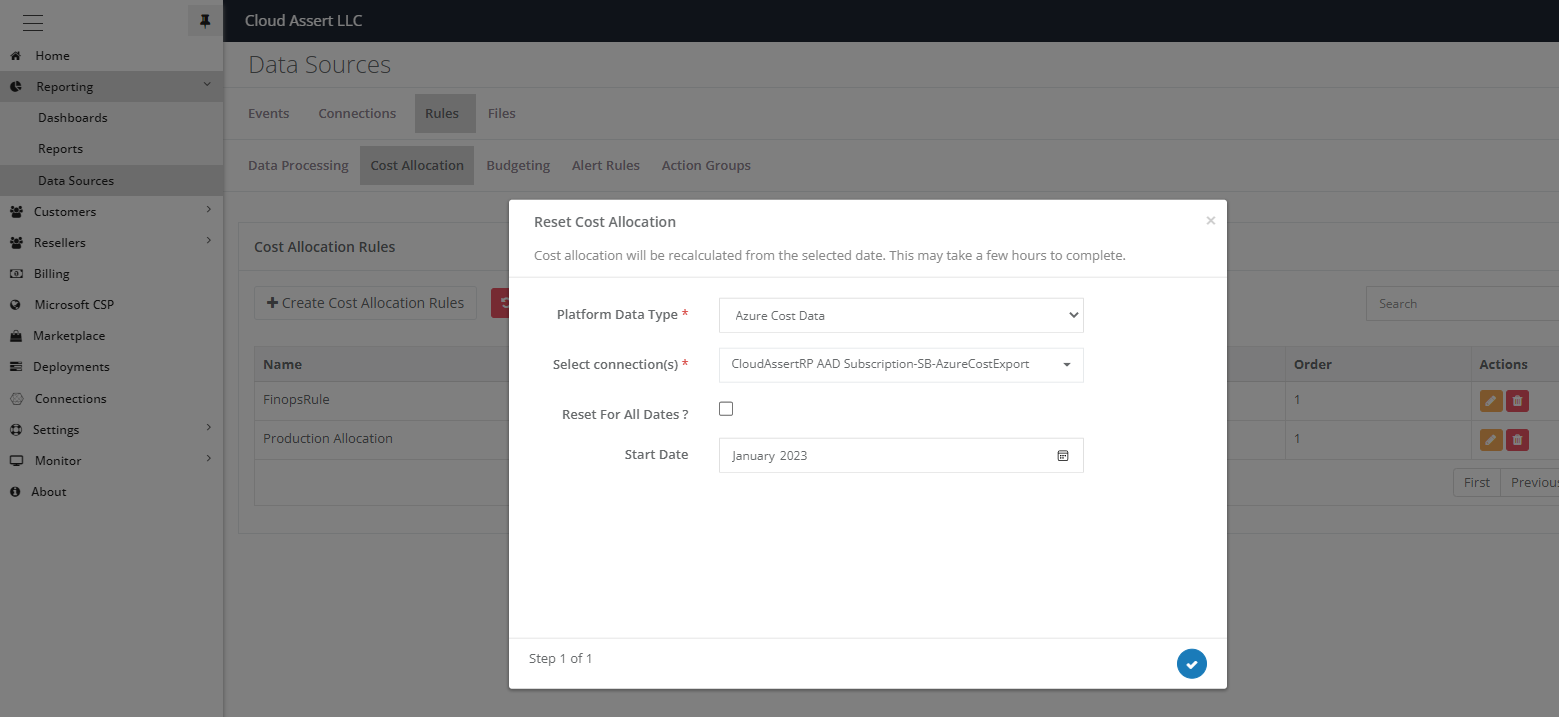
Task: Open Select connection(s) dropdown
Action: 900,365
